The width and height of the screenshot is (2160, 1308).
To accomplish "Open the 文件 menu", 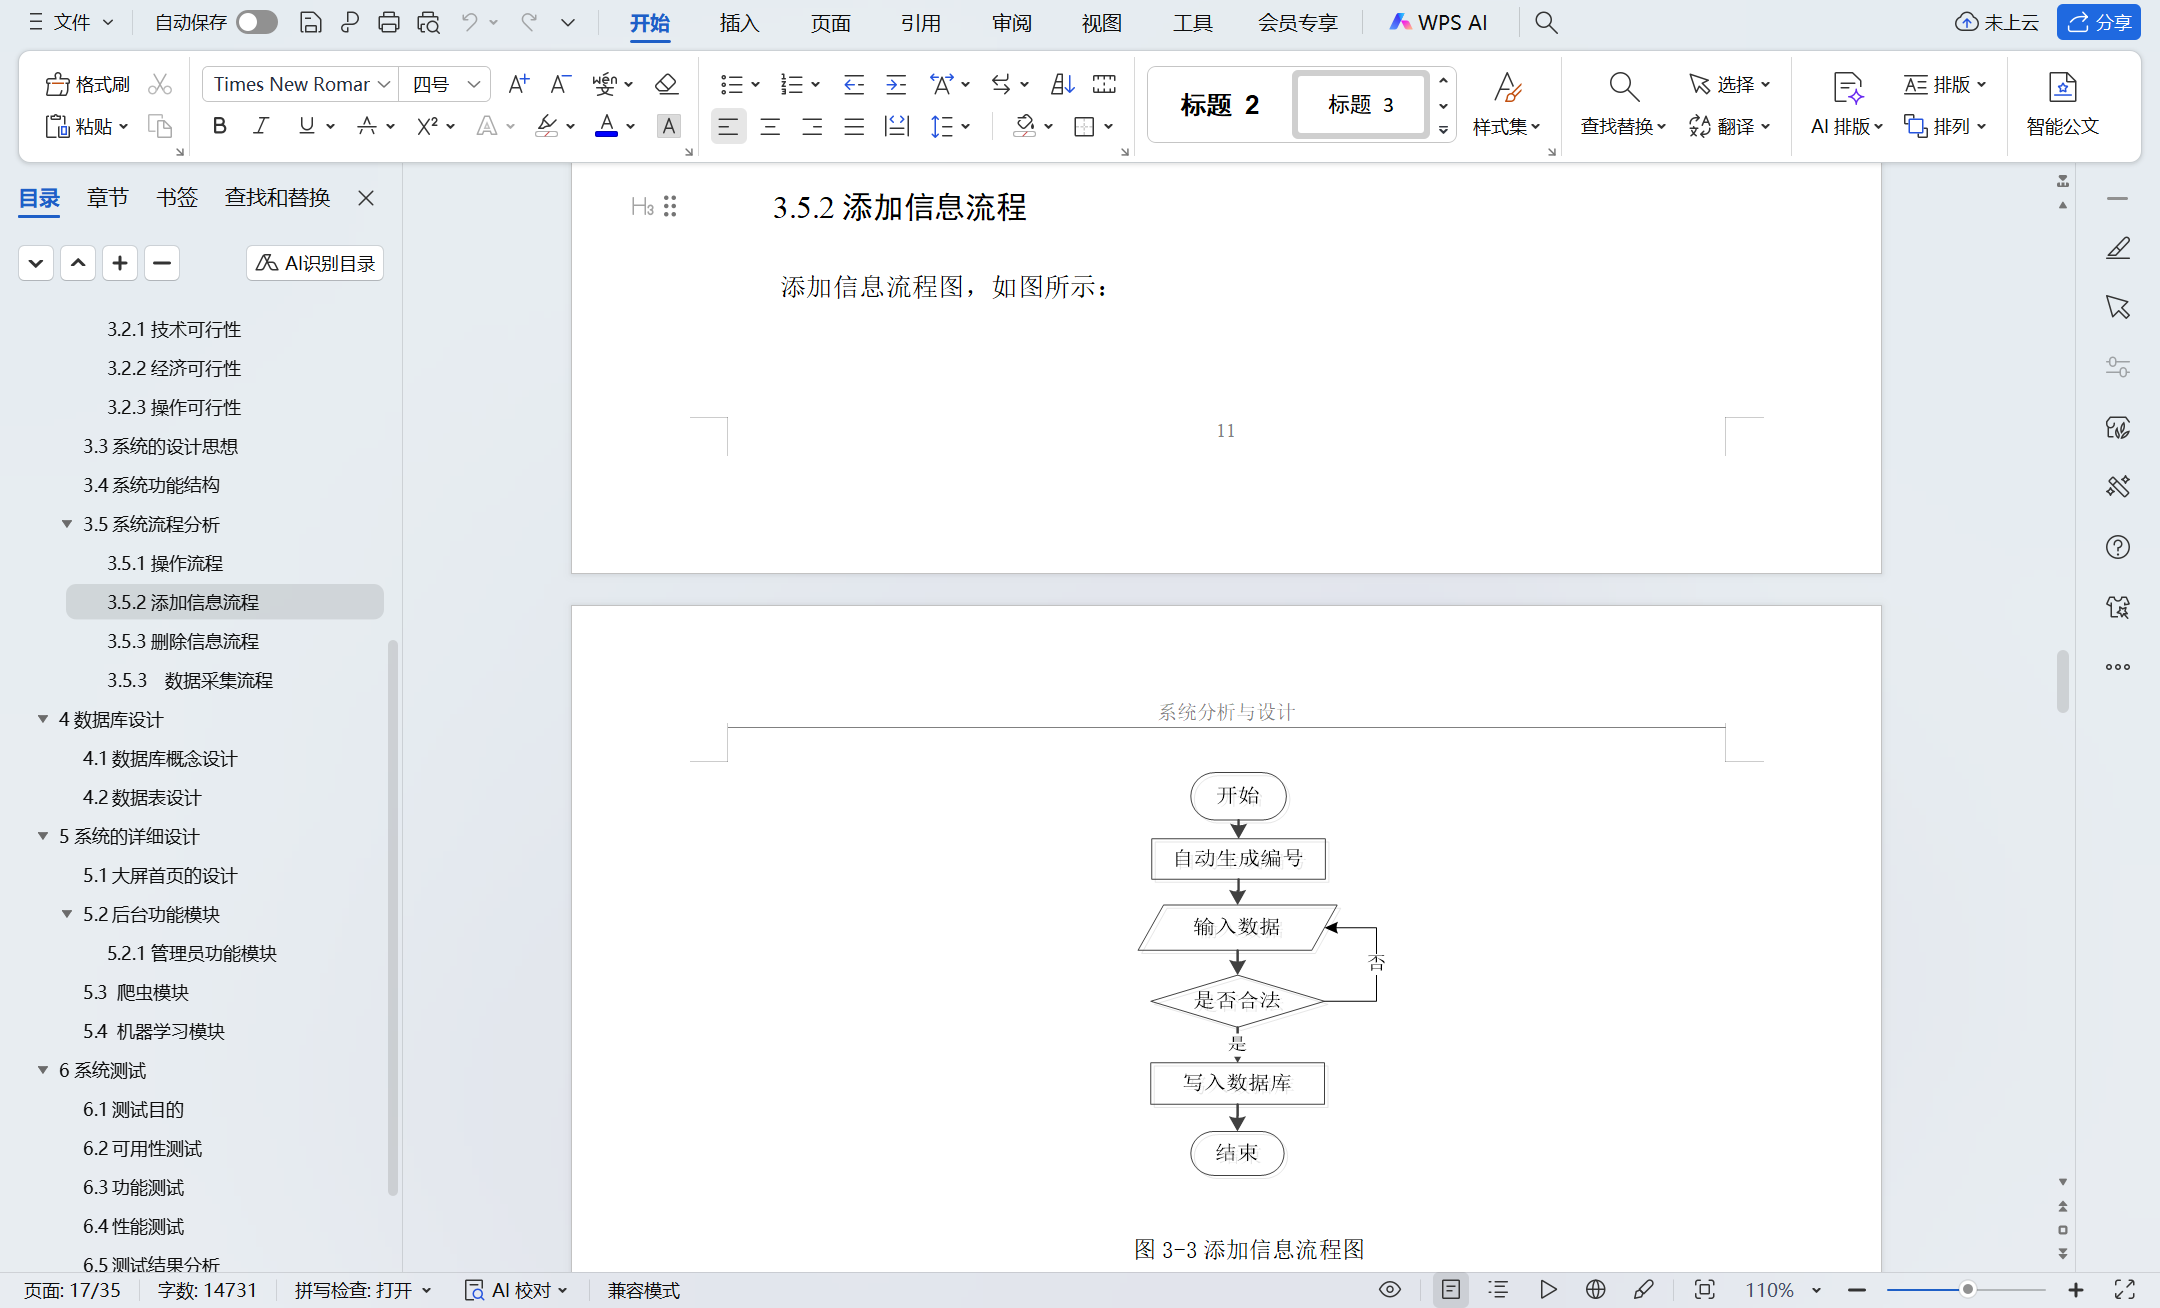I will coord(70,22).
